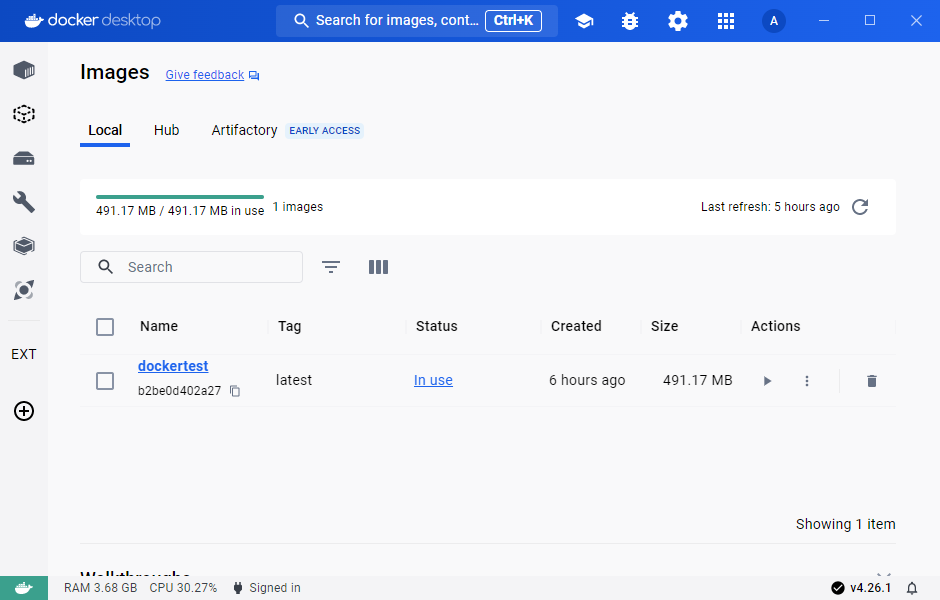Click the Signed in status

pyautogui.click(x=267, y=588)
